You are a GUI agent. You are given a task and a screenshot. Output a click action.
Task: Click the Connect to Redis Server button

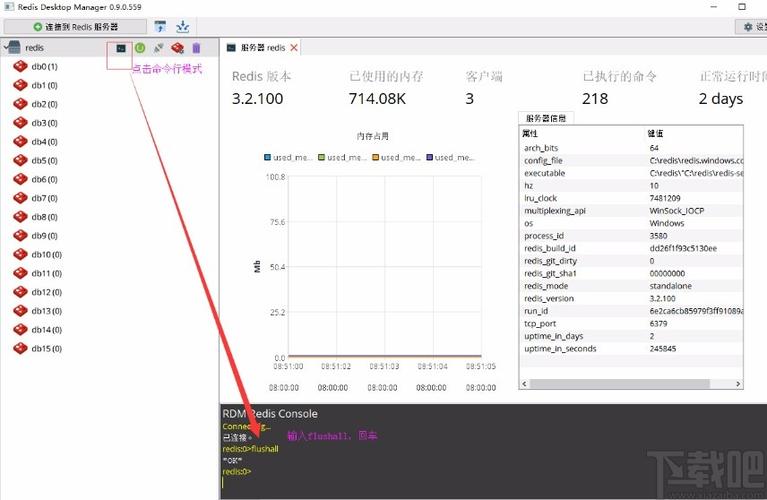pos(75,27)
